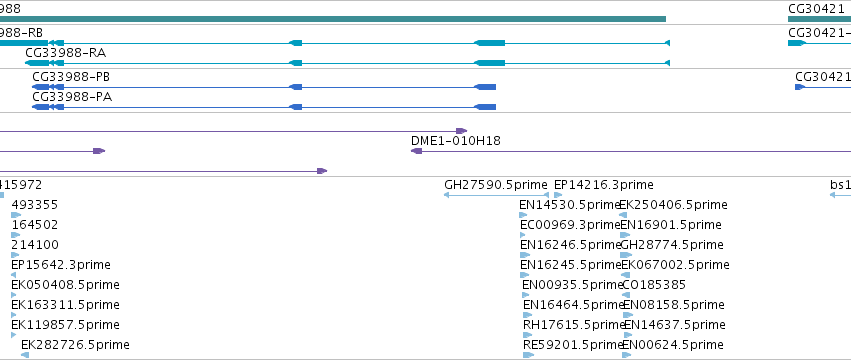Select the 493355 feature label
851x360 pixels.
coord(35,205)
